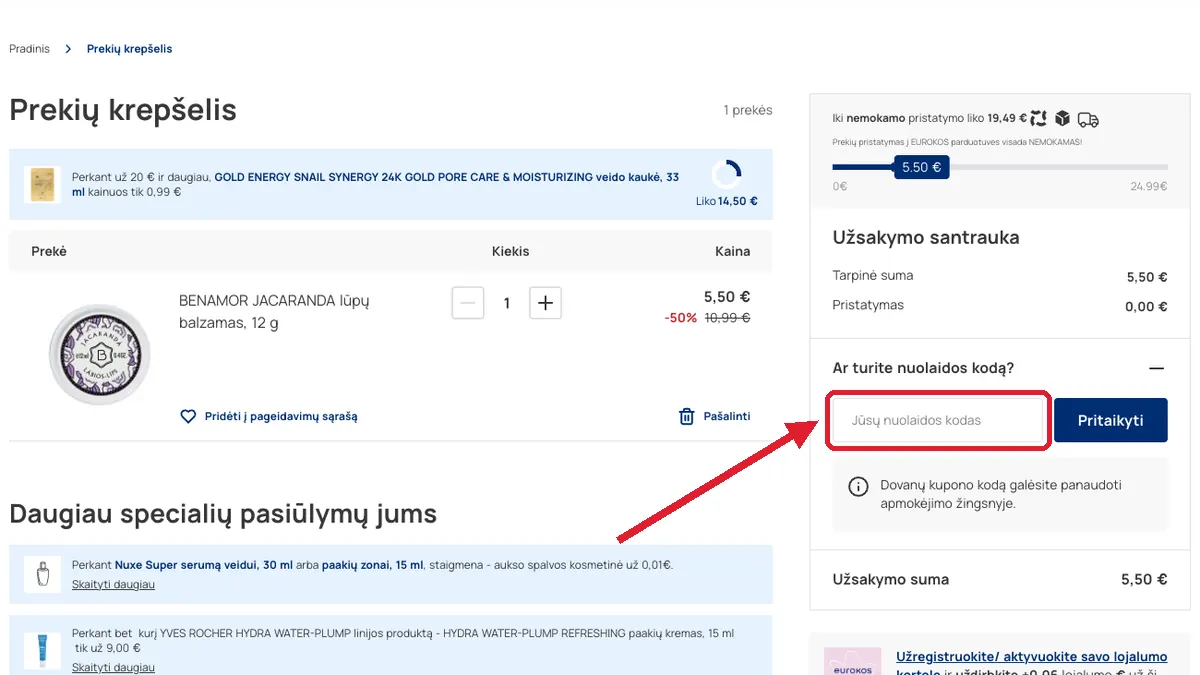Image resolution: width=1200 pixels, height=675 pixels.
Task: Click the Užsakymo suma total 5,50 €
Action: [1144, 579]
